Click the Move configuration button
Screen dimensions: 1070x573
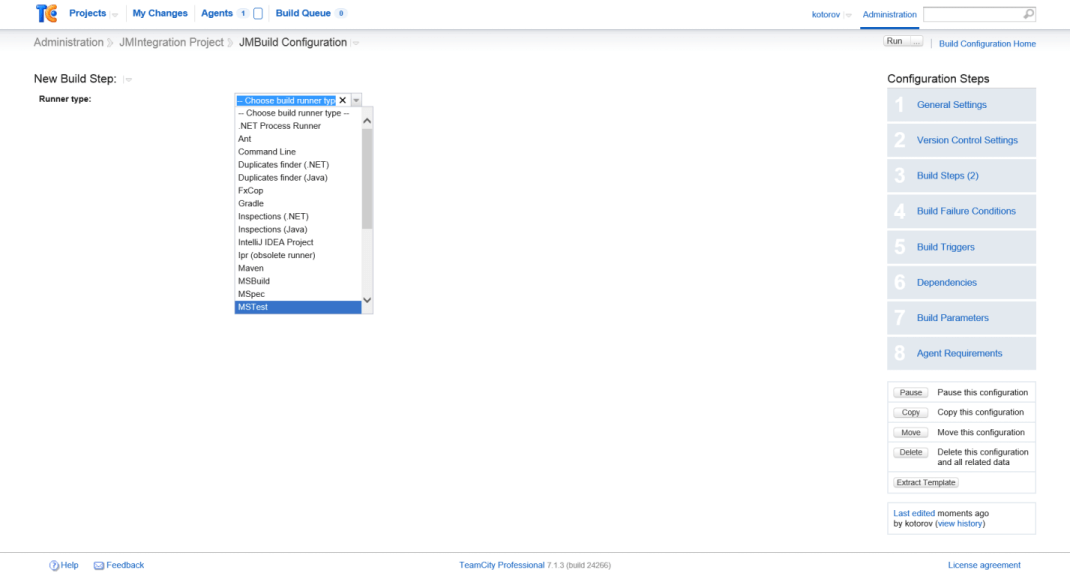pyautogui.click(x=910, y=432)
